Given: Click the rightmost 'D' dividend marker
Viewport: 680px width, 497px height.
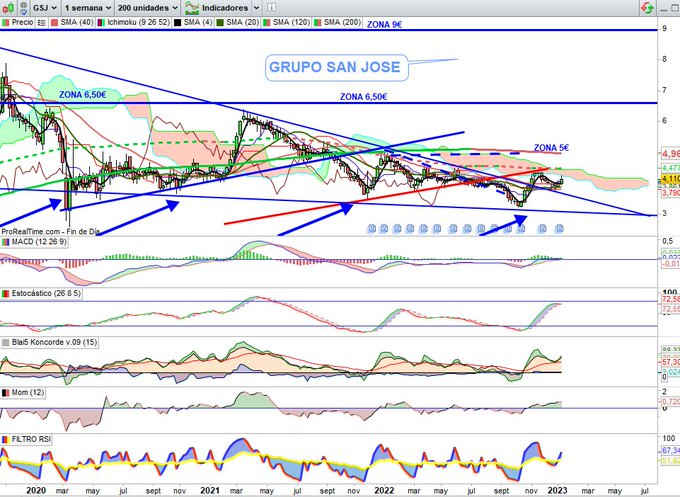Looking at the screenshot, I should [x=559, y=229].
